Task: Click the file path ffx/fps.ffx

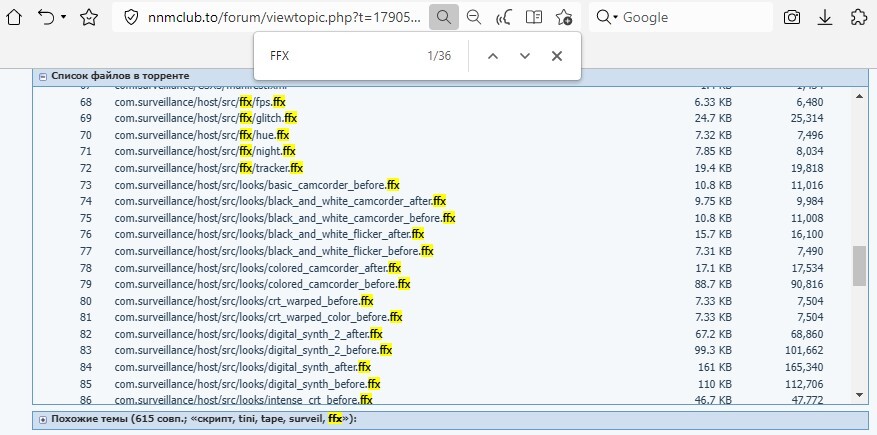Action: (200, 102)
